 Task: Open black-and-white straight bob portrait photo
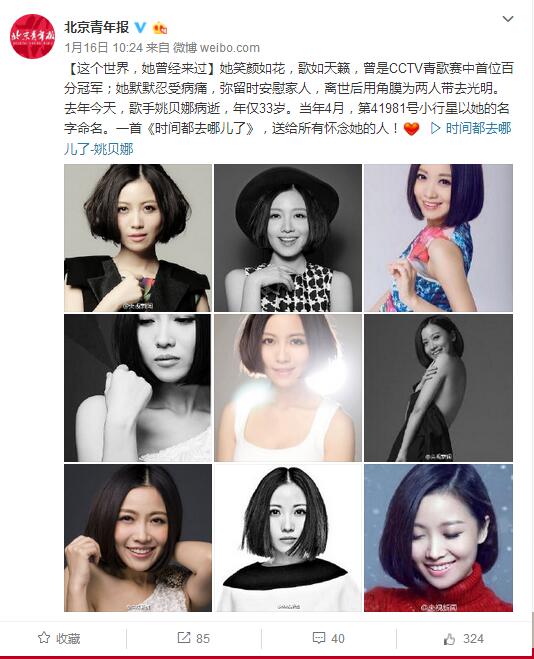coord(288,538)
